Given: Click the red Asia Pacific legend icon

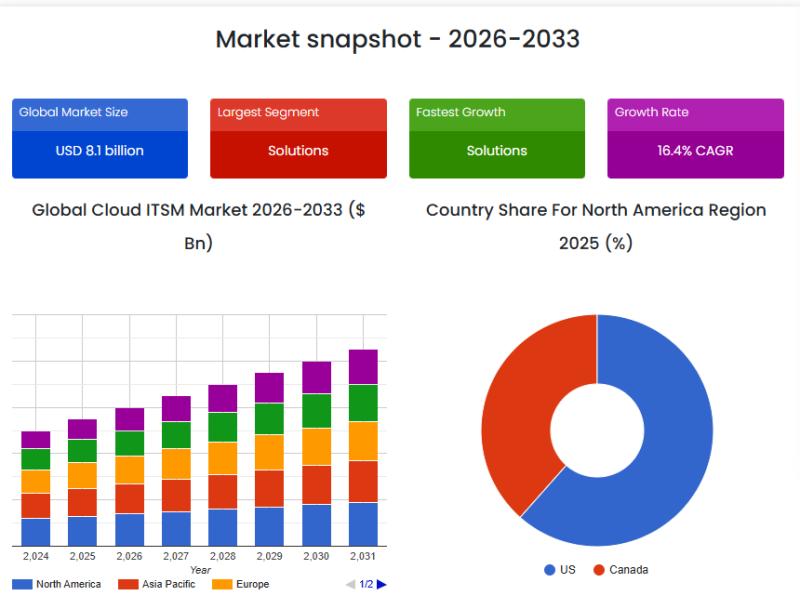Looking at the screenshot, I should pyautogui.click(x=127, y=584).
